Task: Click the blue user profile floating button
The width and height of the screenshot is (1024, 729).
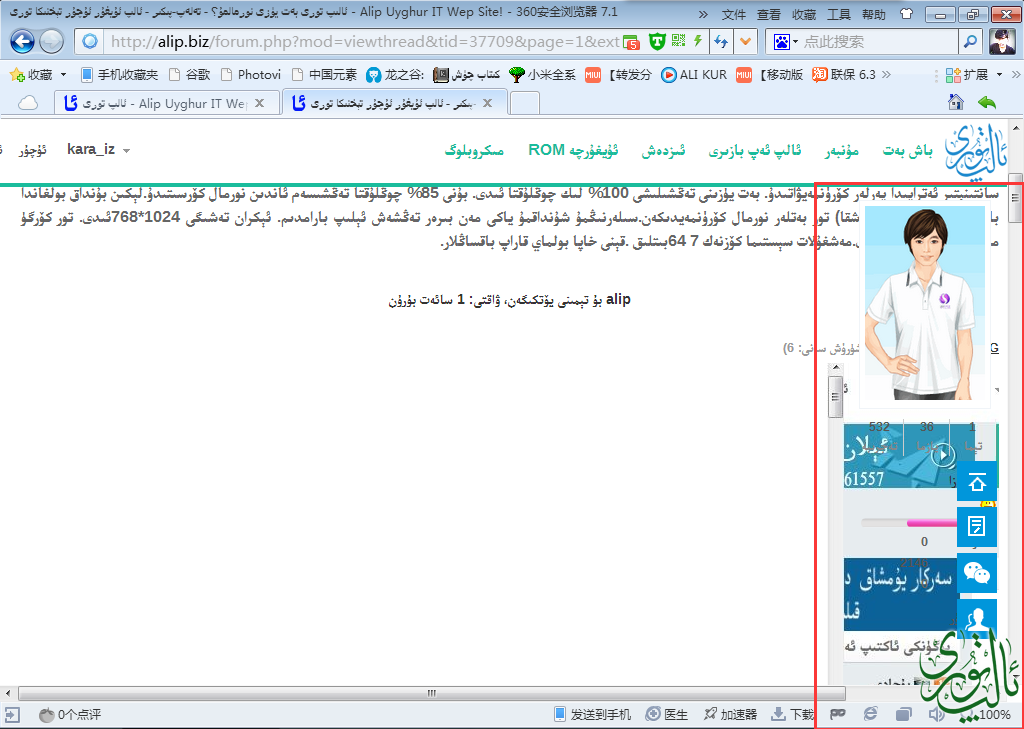Action: [x=976, y=617]
